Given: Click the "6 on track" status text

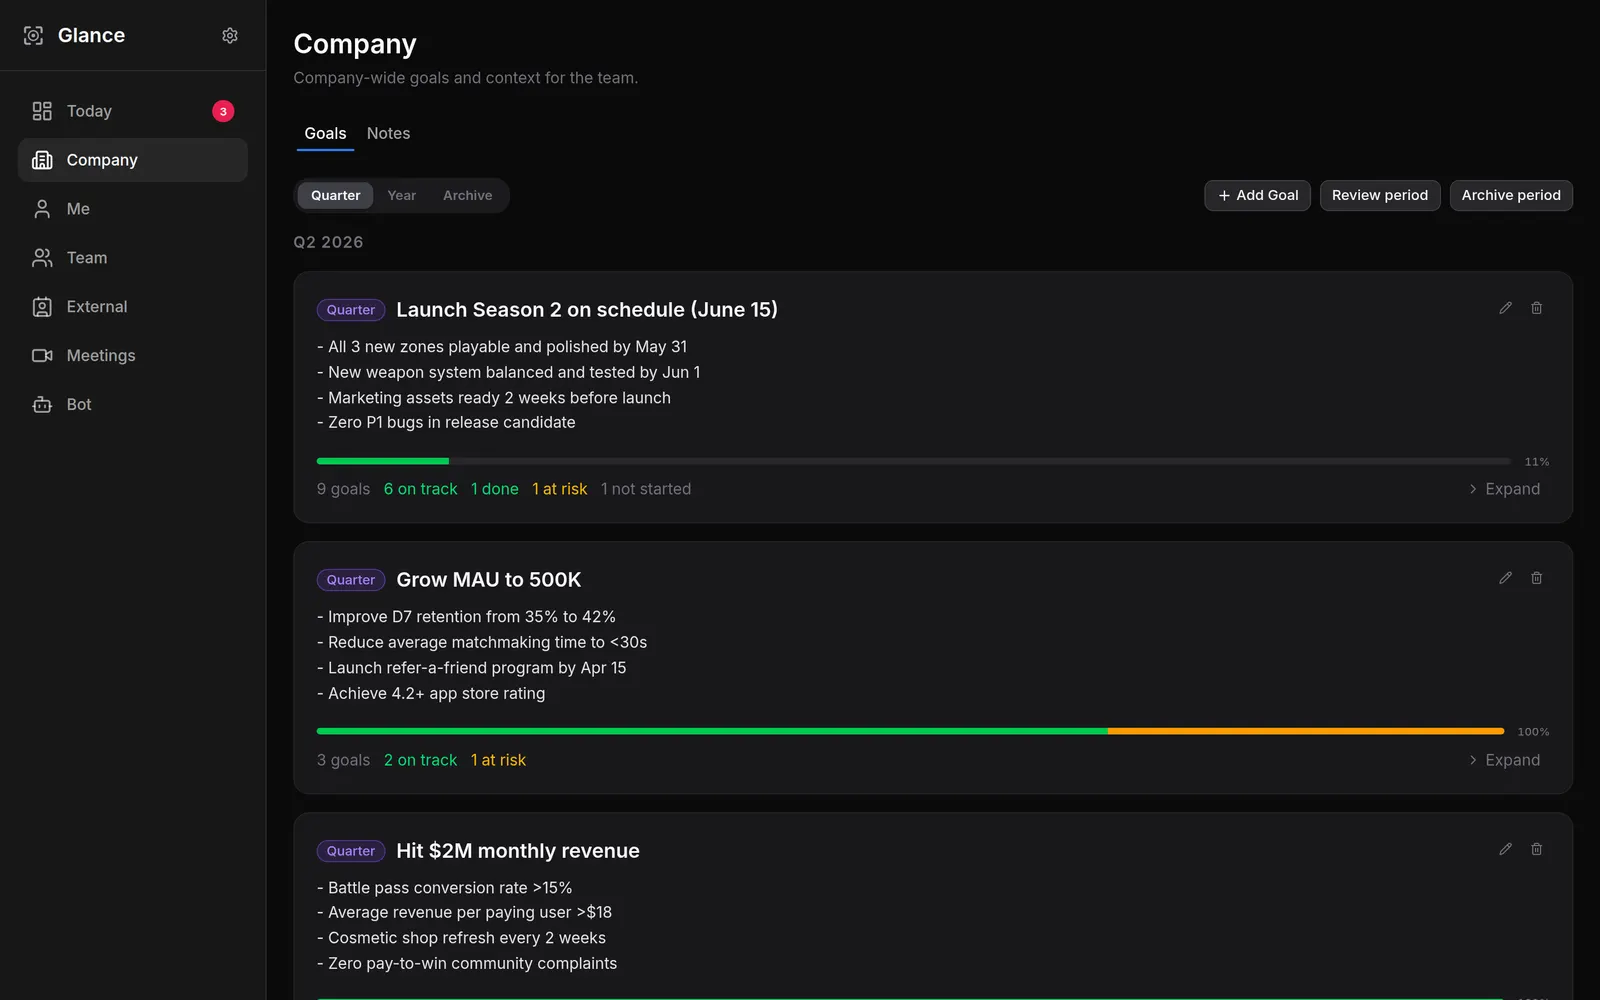Looking at the screenshot, I should tap(420, 489).
